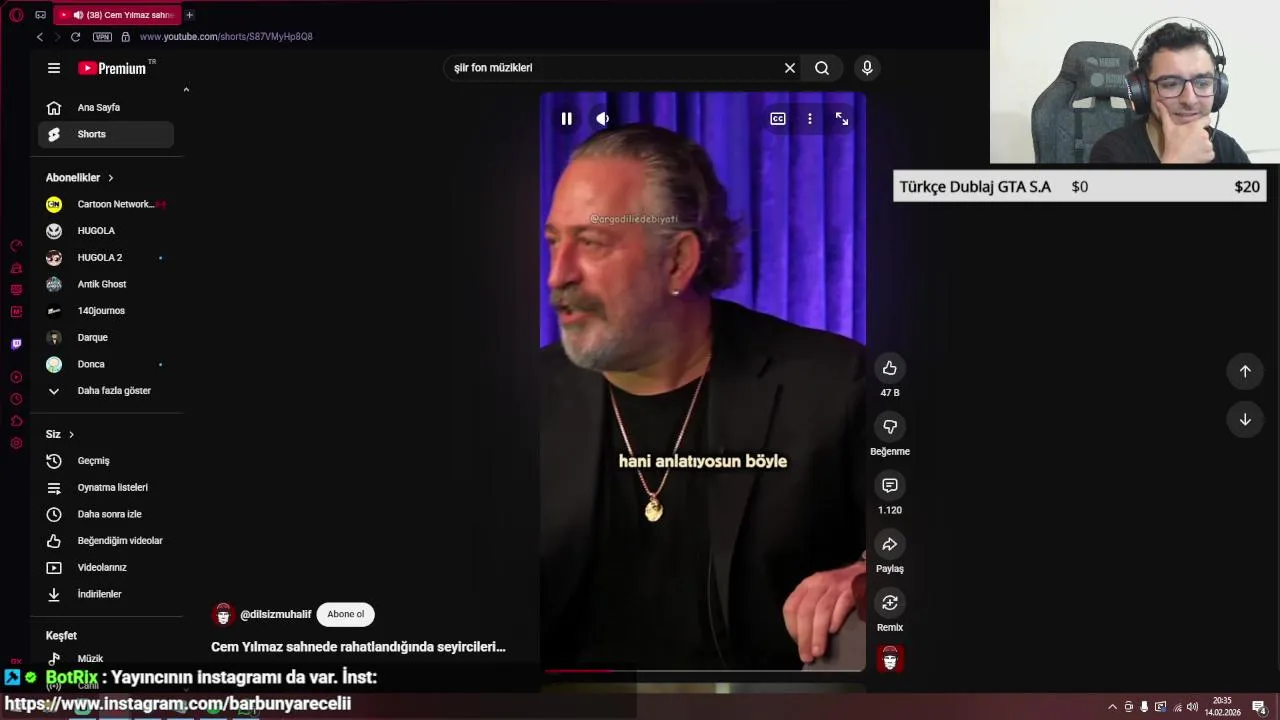Seek using the red video progress bar
Viewport: 1280px width, 720px height.
tap(703, 670)
